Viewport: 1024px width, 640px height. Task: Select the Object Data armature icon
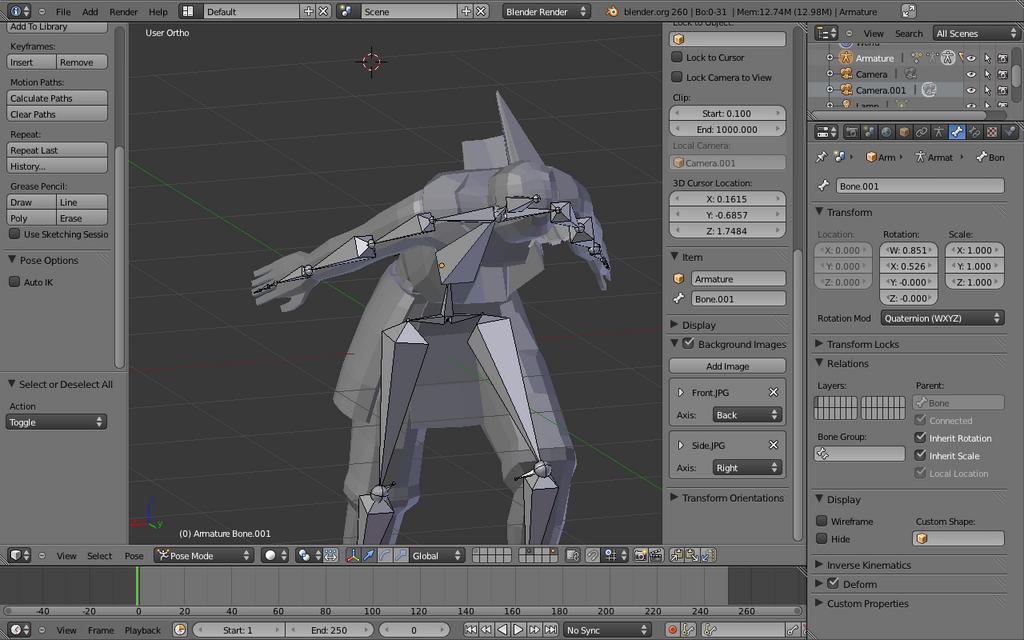click(939, 131)
